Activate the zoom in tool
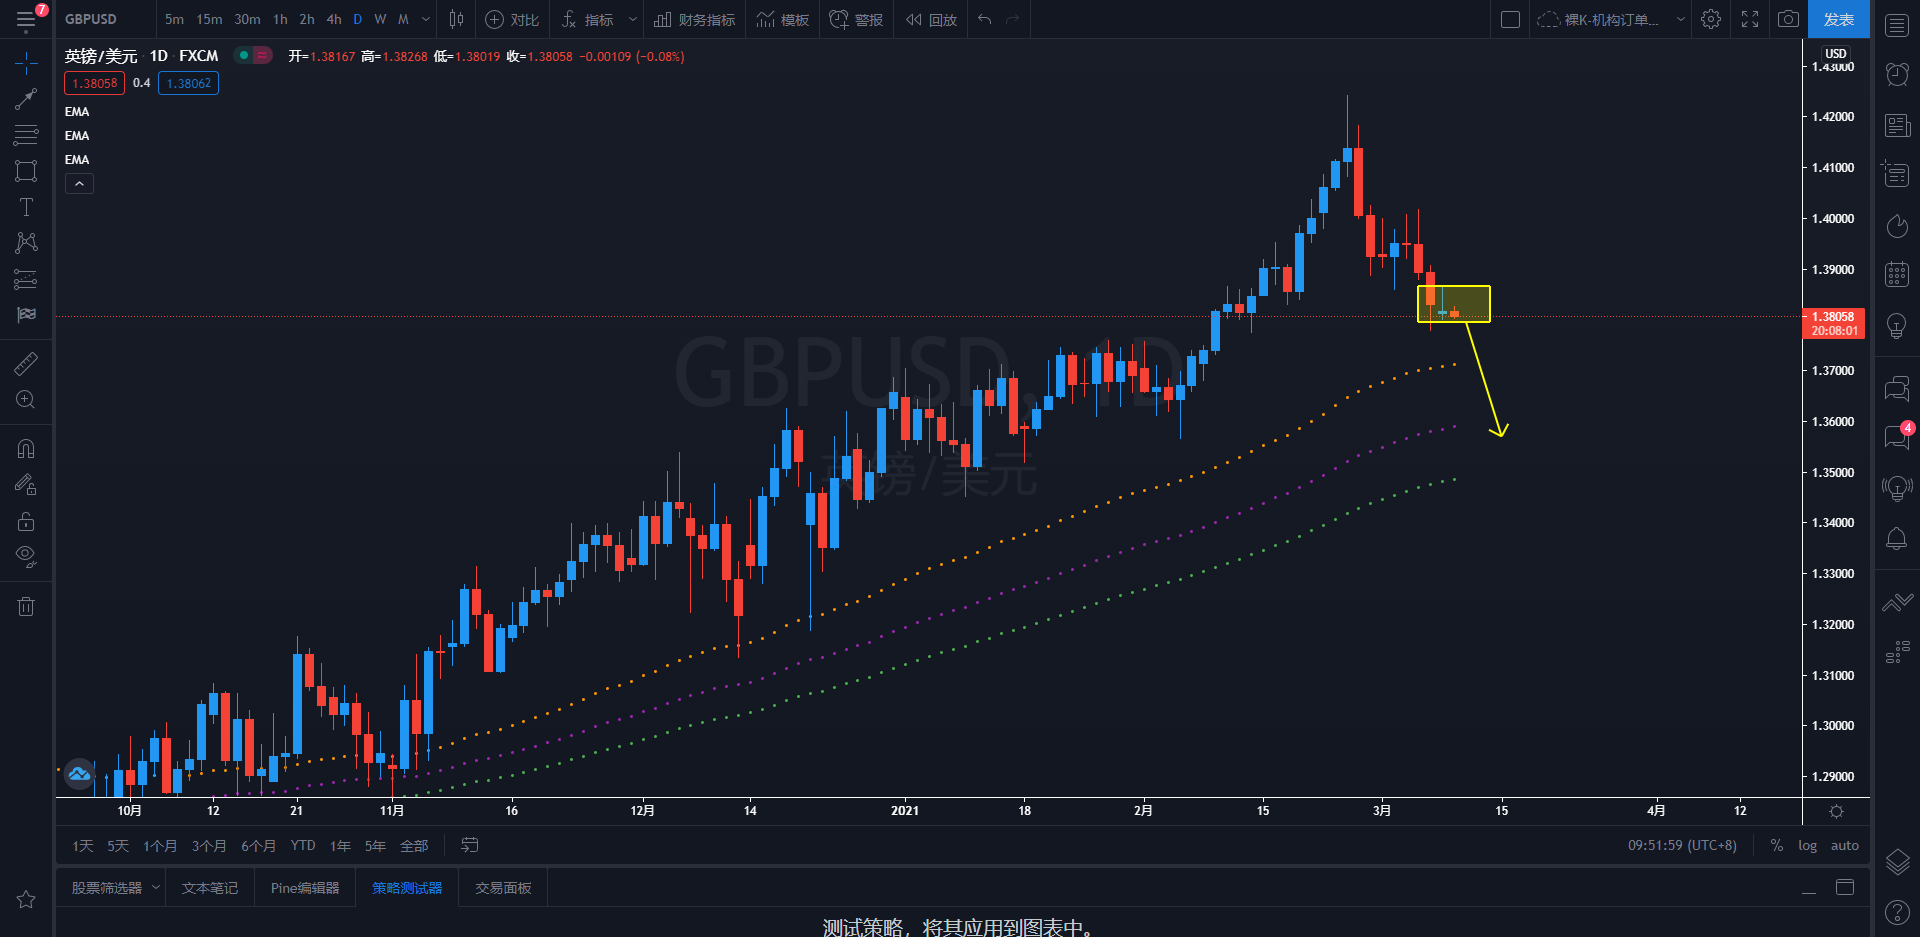Image resolution: width=1920 pixels, height=937 pixels. click(26, 400)
